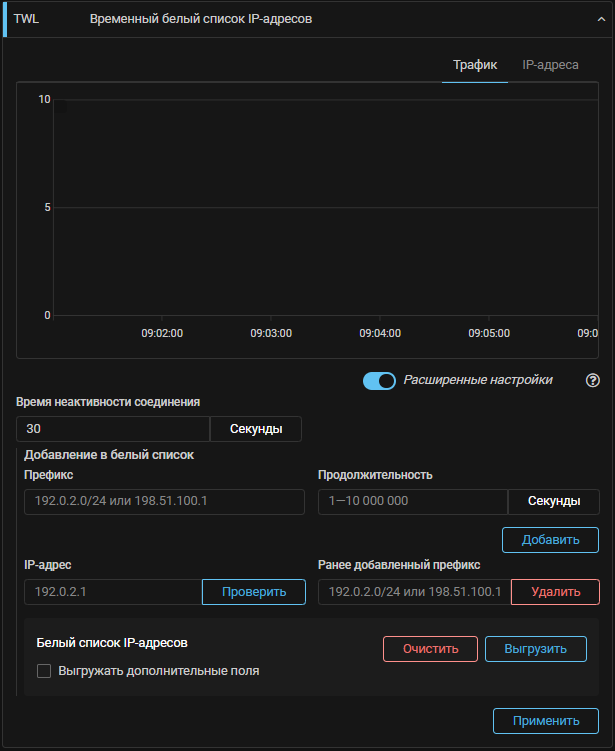Click the Выгрузить button
The image size is (615, 751).
(x=535, y=649)
